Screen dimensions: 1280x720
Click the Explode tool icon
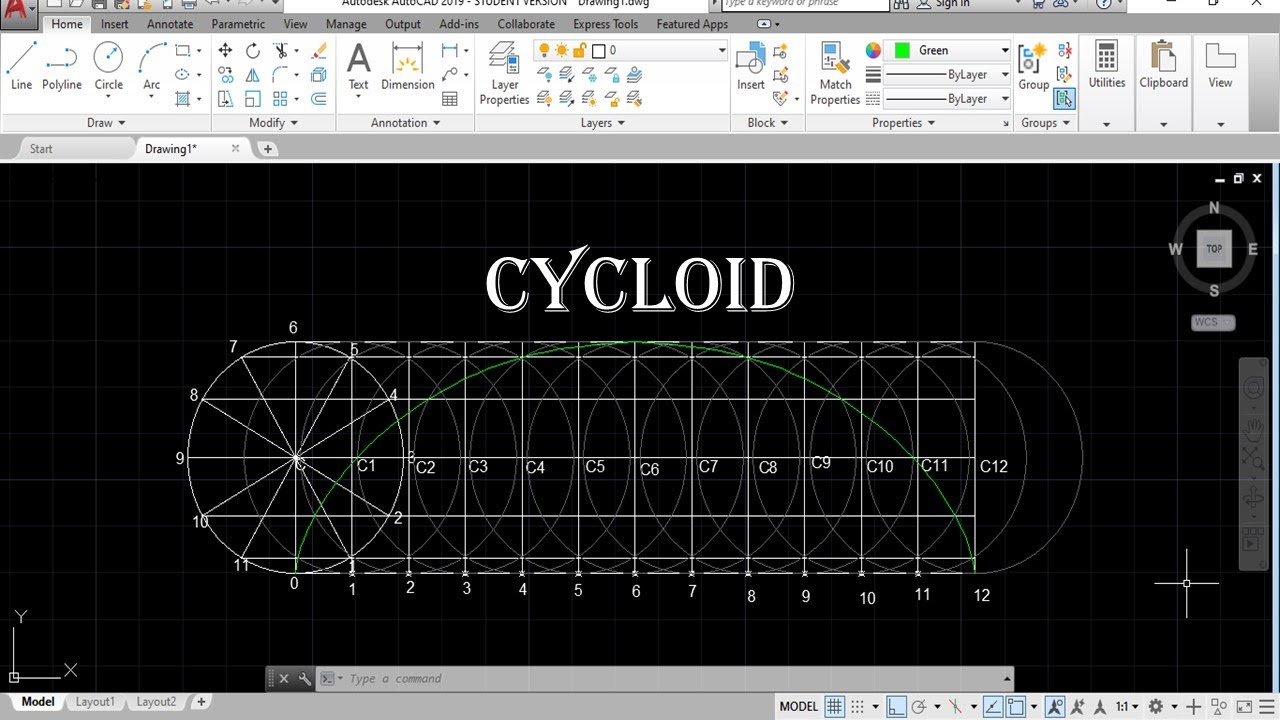pos(319,75)
